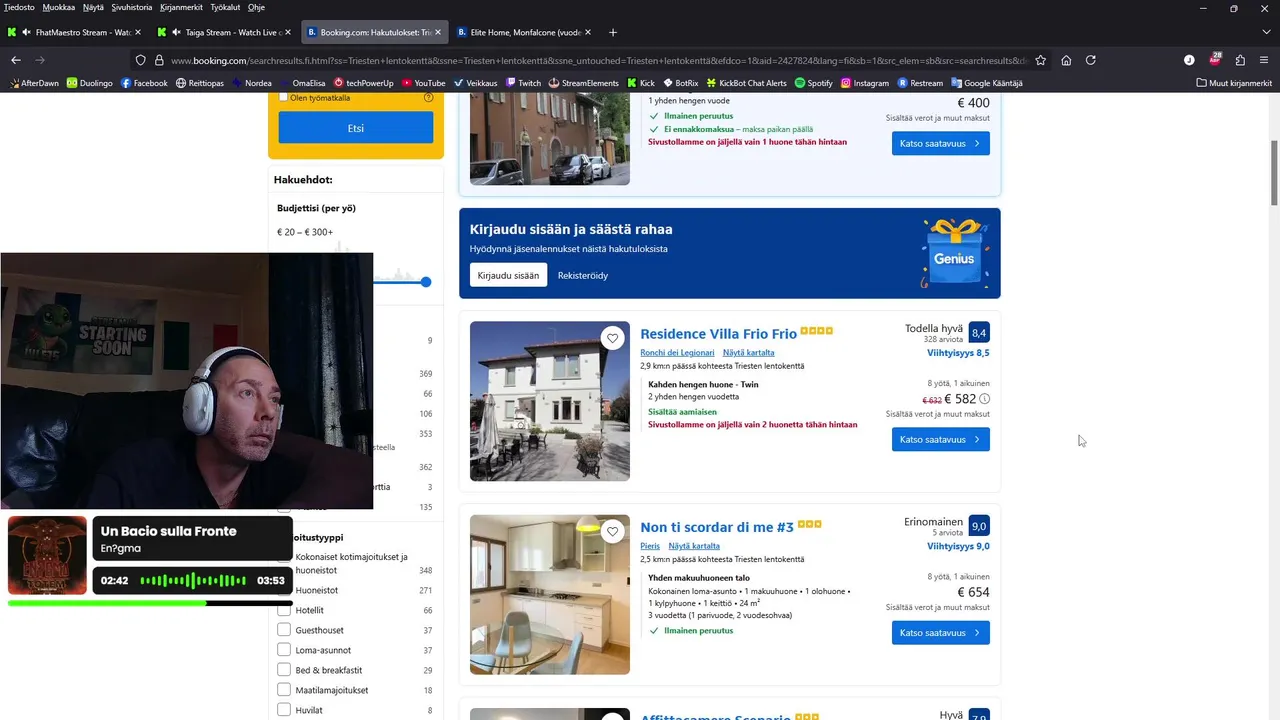Open the Facebook bookmark
Viewport: 1280px width, 720px height.
(x=144, y=83)
